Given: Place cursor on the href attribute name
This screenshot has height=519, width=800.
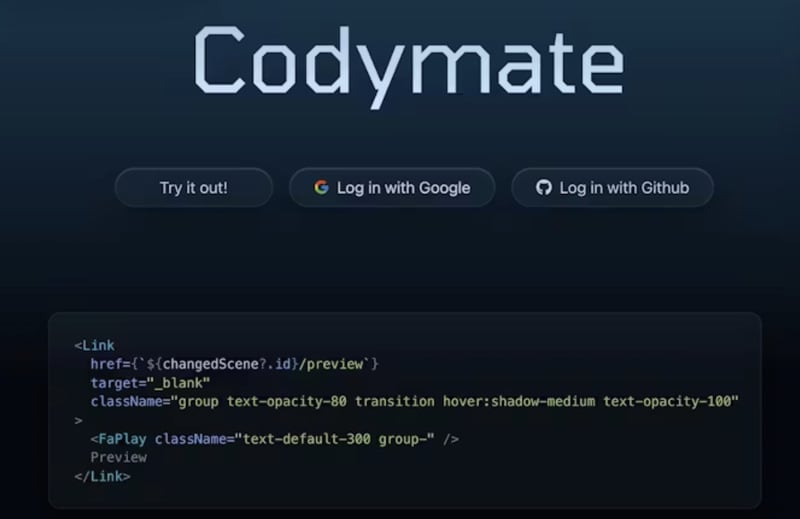Looking at the screenshot, I should (106, 364).
